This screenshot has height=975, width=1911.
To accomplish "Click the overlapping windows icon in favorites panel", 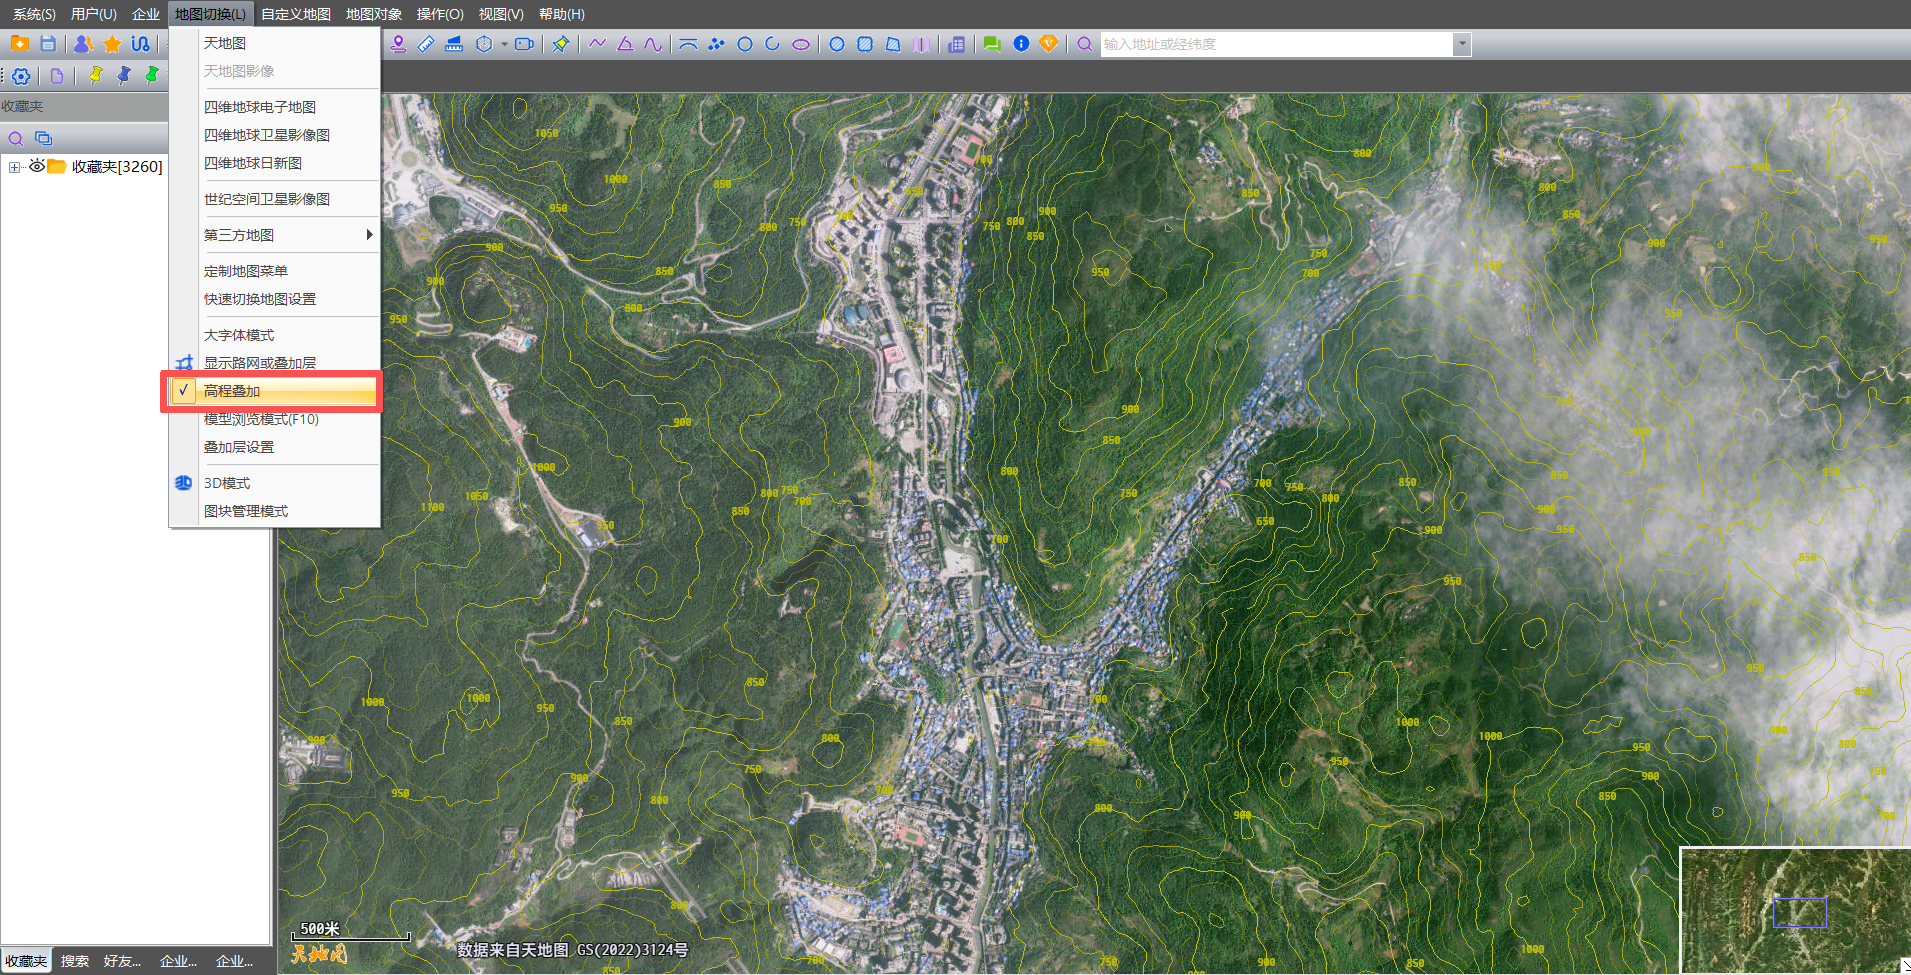I will point(43,138).
